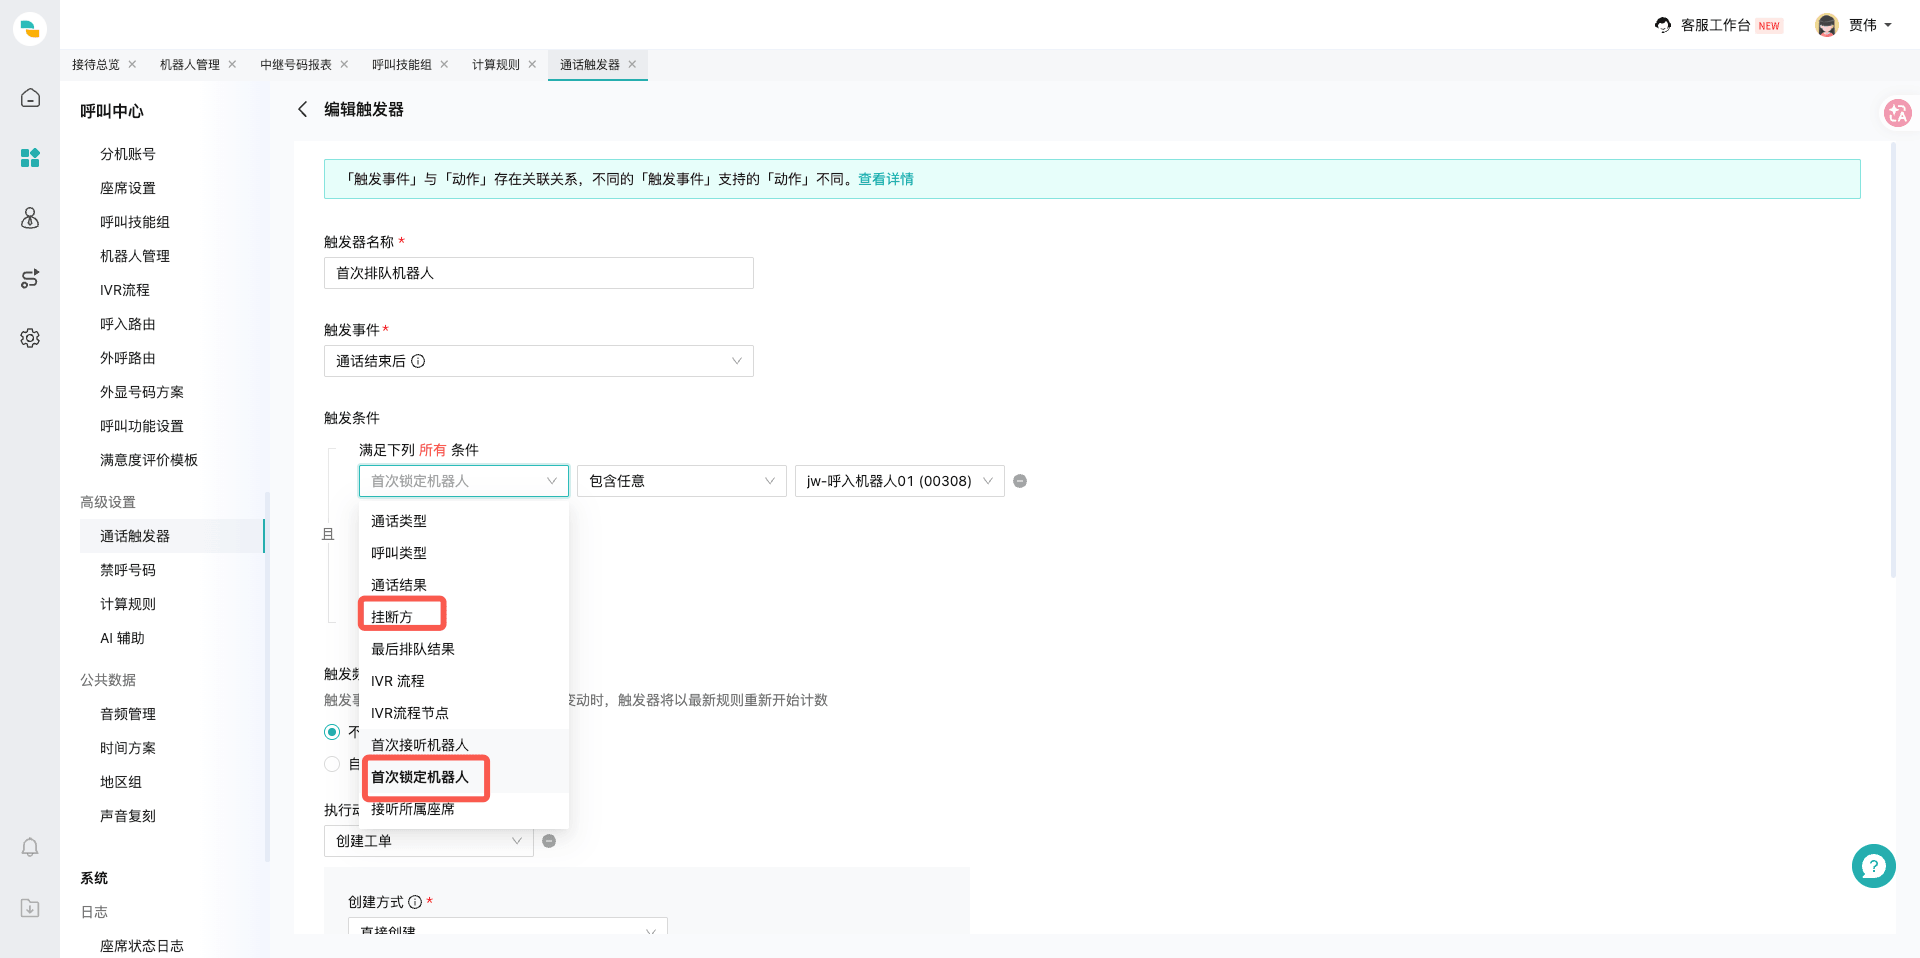Image resolution: width=1920 pixels, height=958 pixels.
Task: Click the settings gear sidebar icon
Action: click(30, 338)
